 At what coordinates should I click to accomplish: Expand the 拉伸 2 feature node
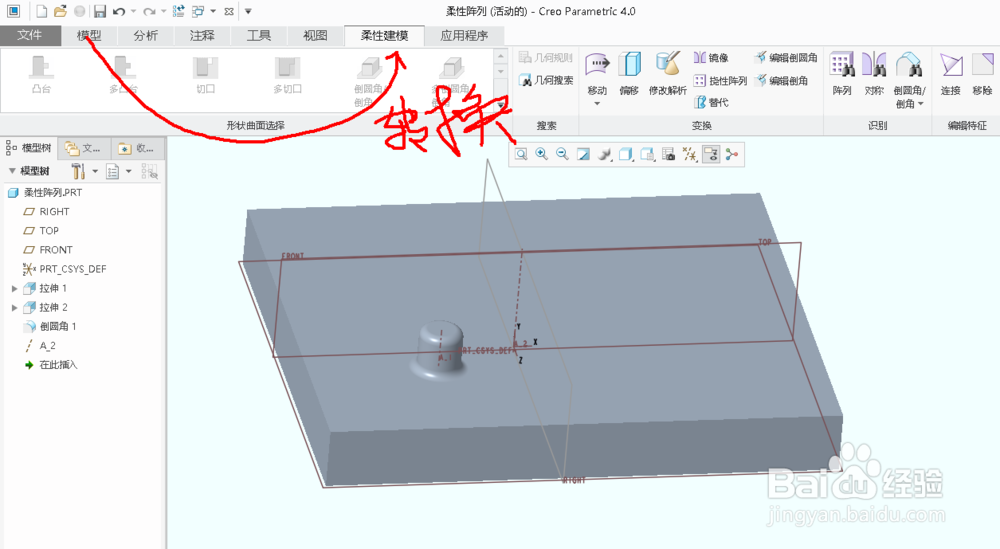[x=15, y=307]
